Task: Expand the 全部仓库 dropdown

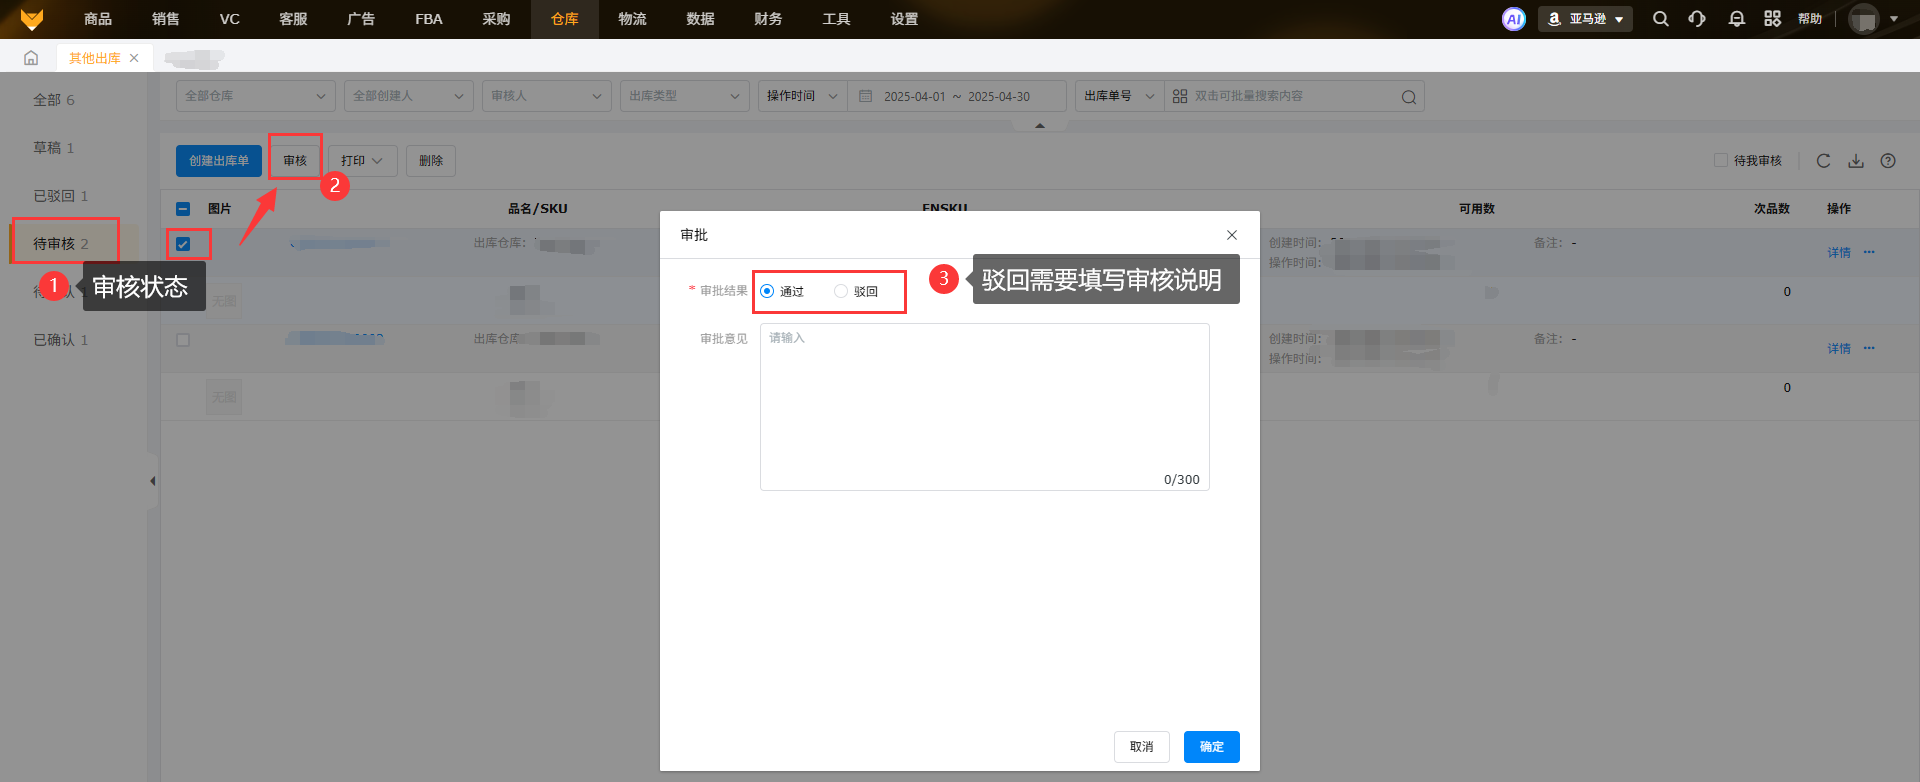Action: coord(255,96)
